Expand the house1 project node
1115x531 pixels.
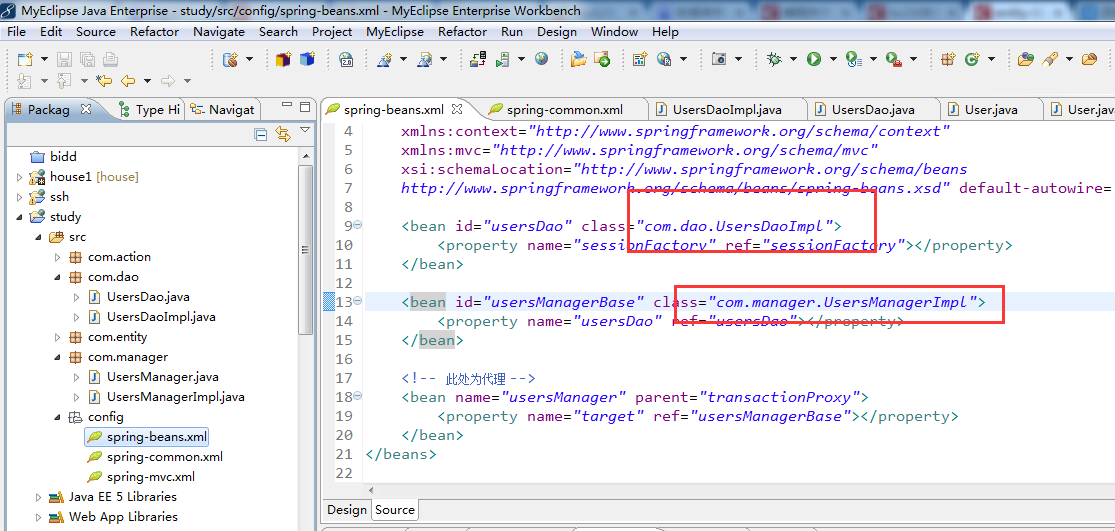19,177
